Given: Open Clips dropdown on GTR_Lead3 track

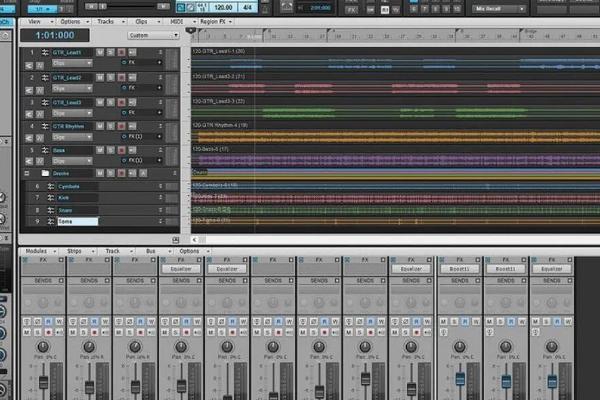Looking at the screenshot, I should coord(72,113).
